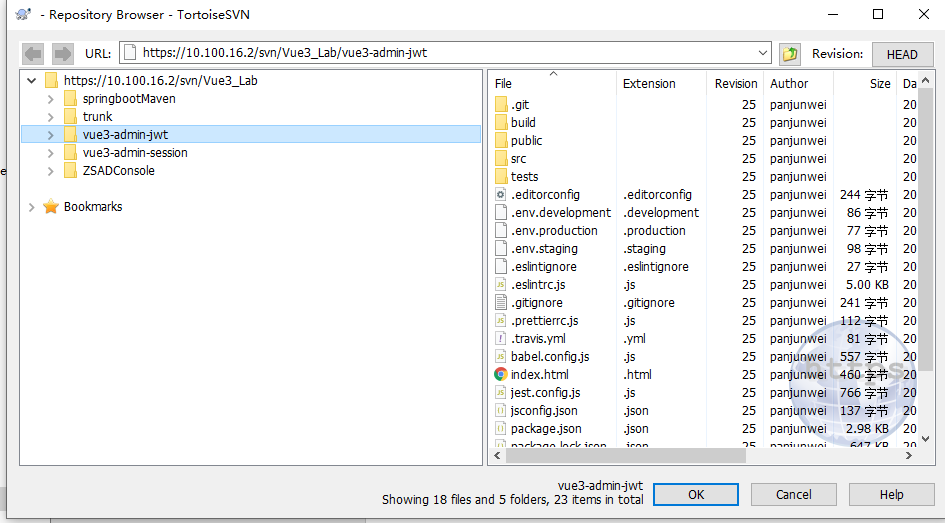Click the JS icon of .eslintrc.js
This screenshot has width=945, height=523.
point(500,284)
